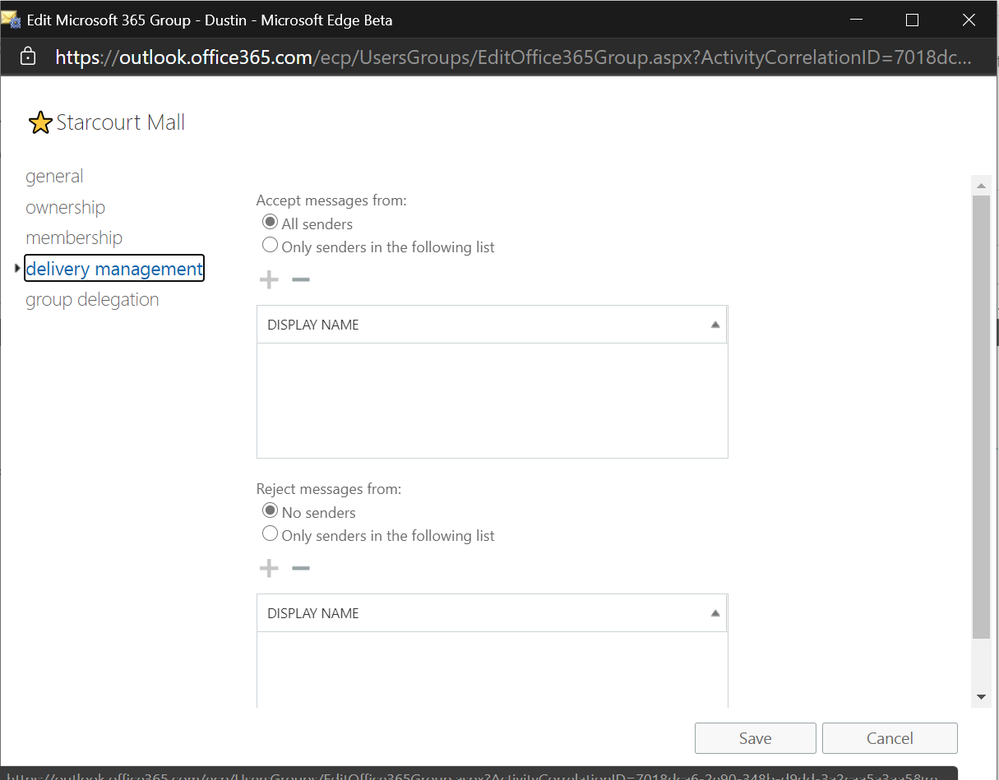Go to the group delegation tab

(92, 300)
